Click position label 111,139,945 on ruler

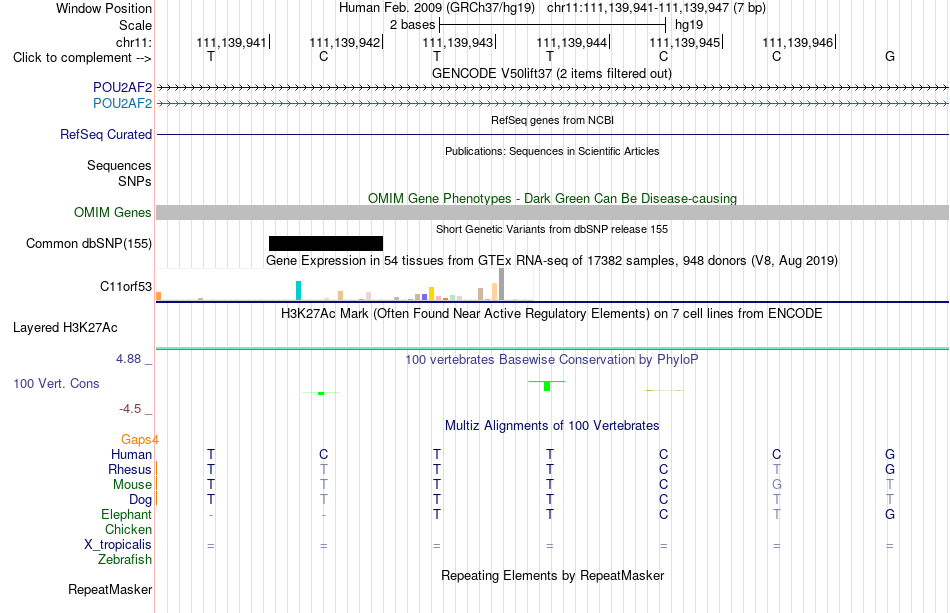coord(685,42)
